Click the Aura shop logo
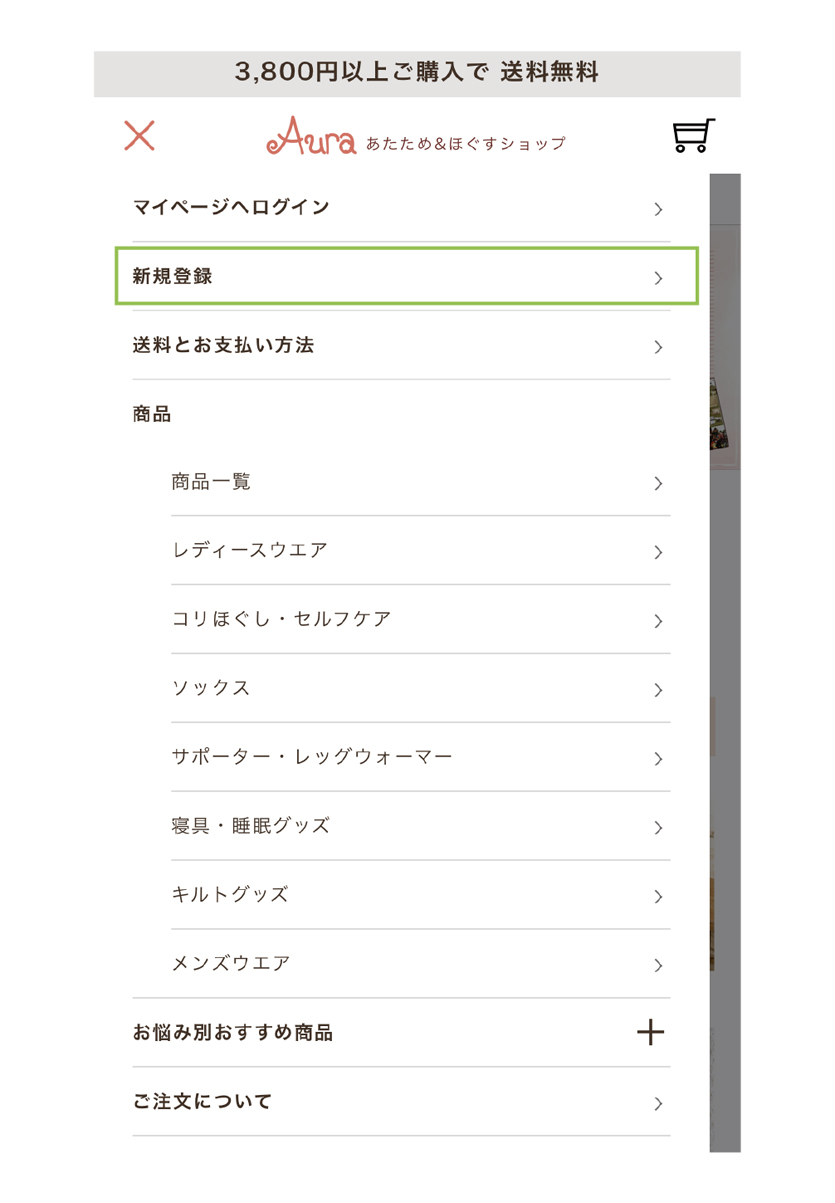Image resolution: width=835 pixels, height=1203 pixels. coord(415,135)
